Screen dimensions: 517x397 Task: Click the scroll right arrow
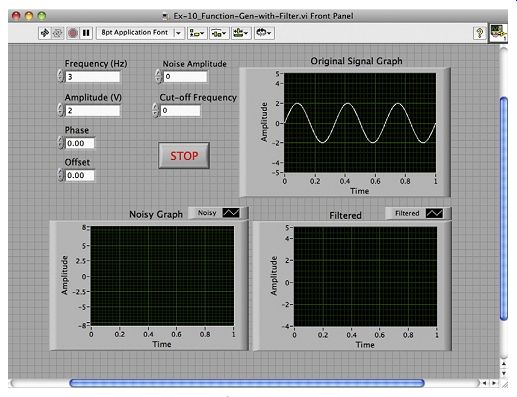pyautogui.click(x=494, y=383)
